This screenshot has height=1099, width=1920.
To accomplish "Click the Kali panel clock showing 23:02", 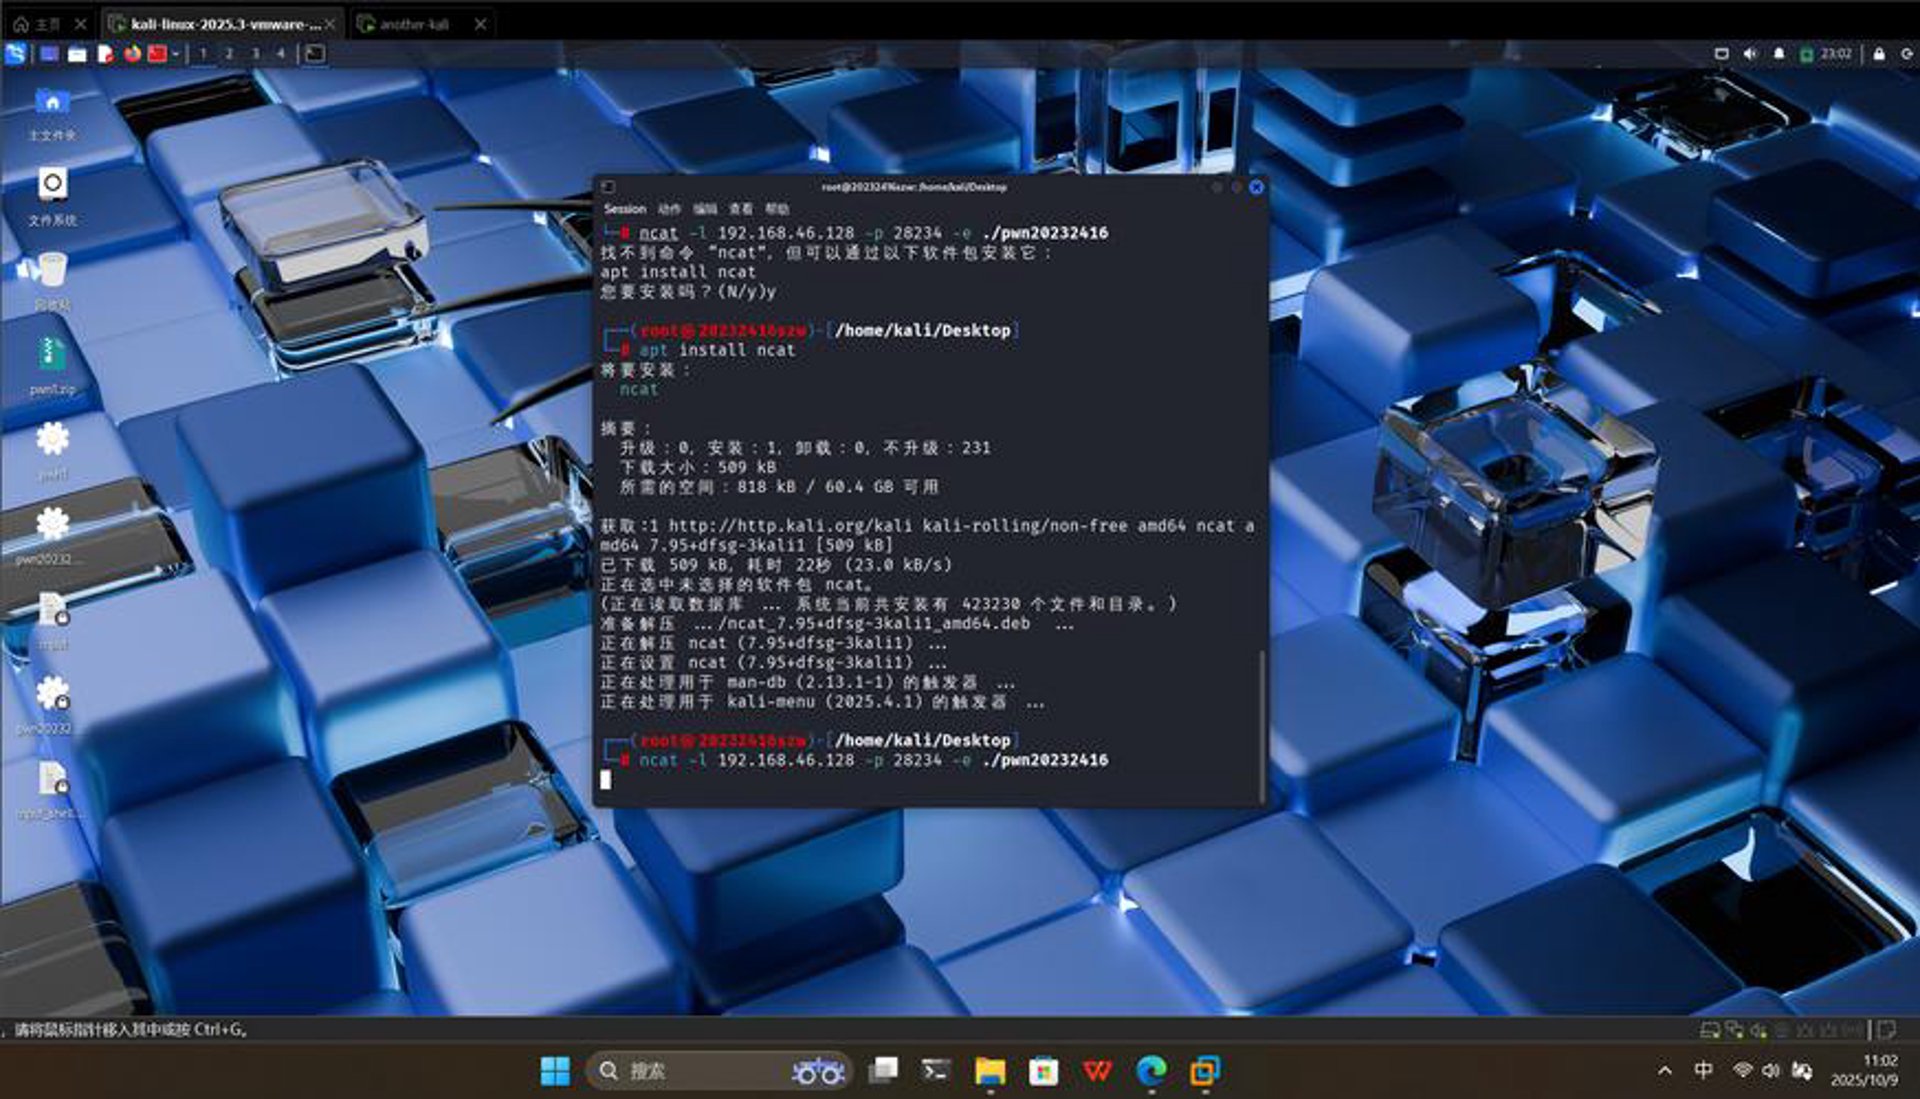I will point(1836,54).
